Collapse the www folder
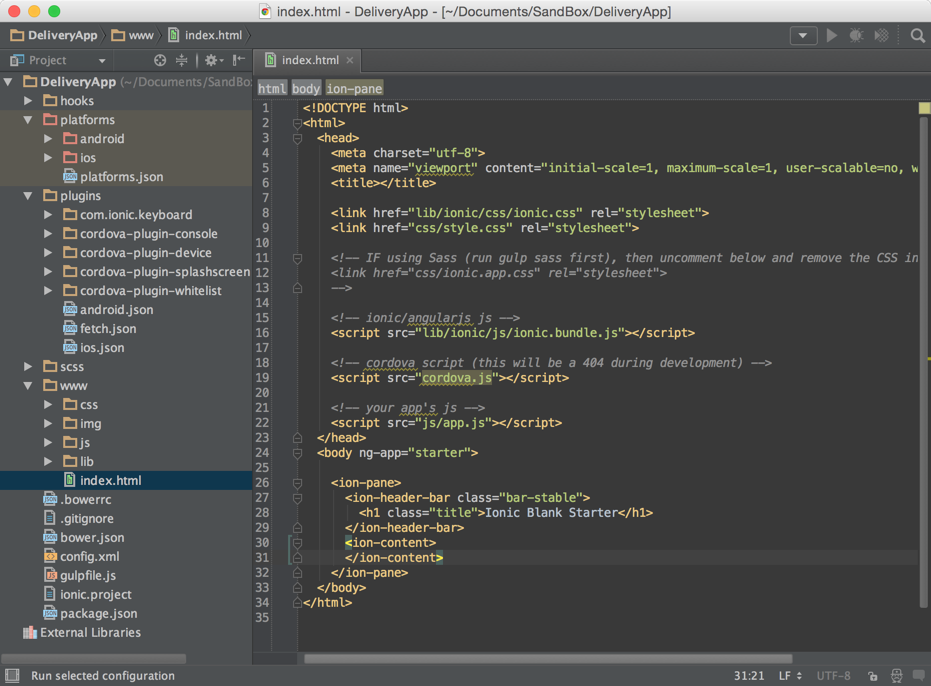Viewport: 931px width, 686px height. [28, 385]
